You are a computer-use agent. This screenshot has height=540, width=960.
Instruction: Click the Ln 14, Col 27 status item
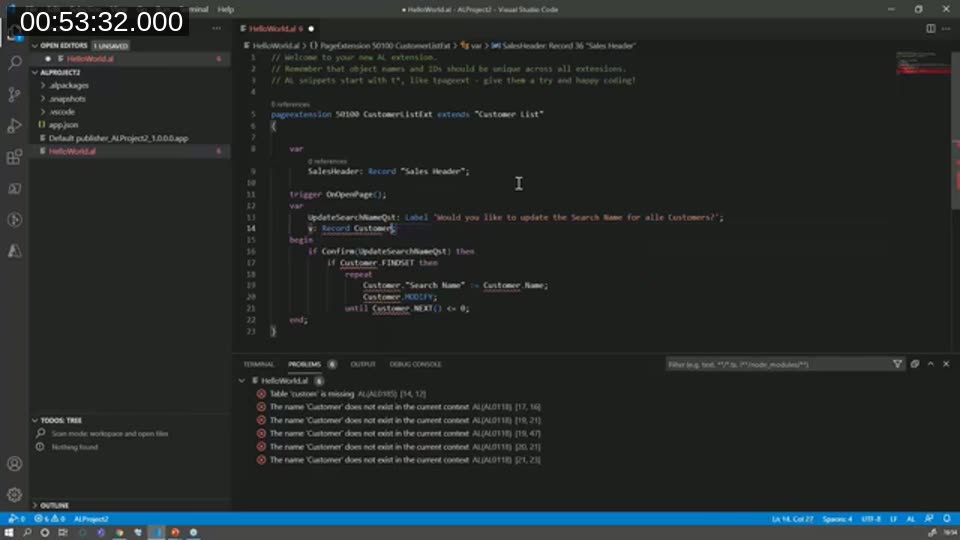792,519
